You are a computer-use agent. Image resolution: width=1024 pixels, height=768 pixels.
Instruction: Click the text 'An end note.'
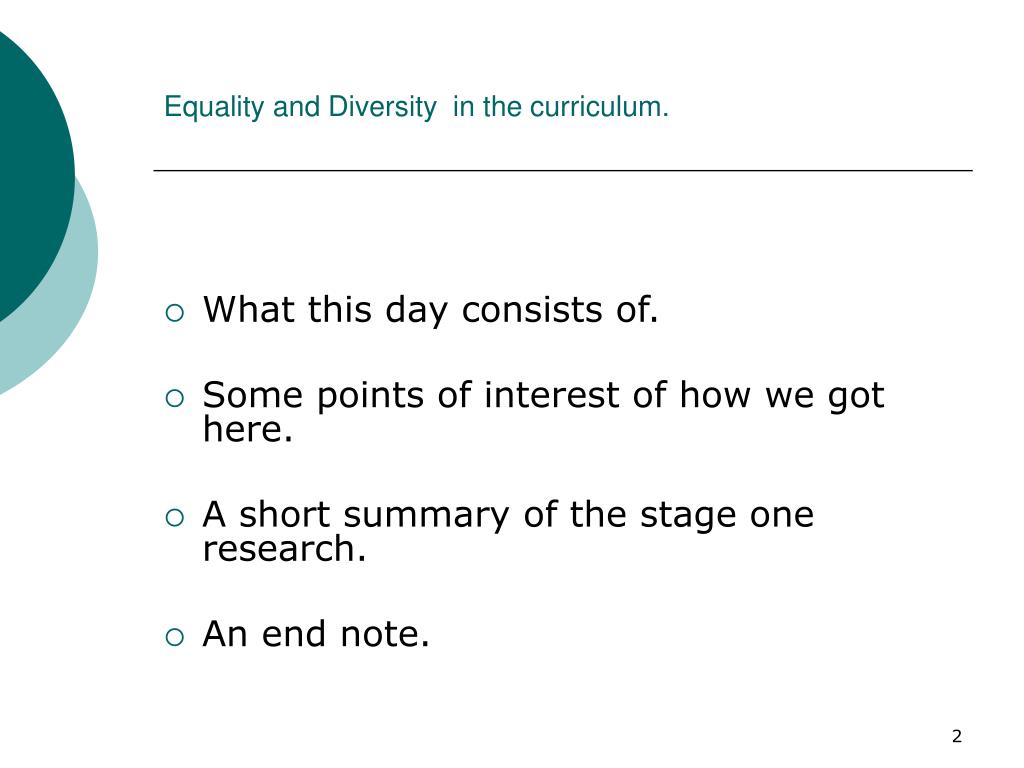click(316, 634)
